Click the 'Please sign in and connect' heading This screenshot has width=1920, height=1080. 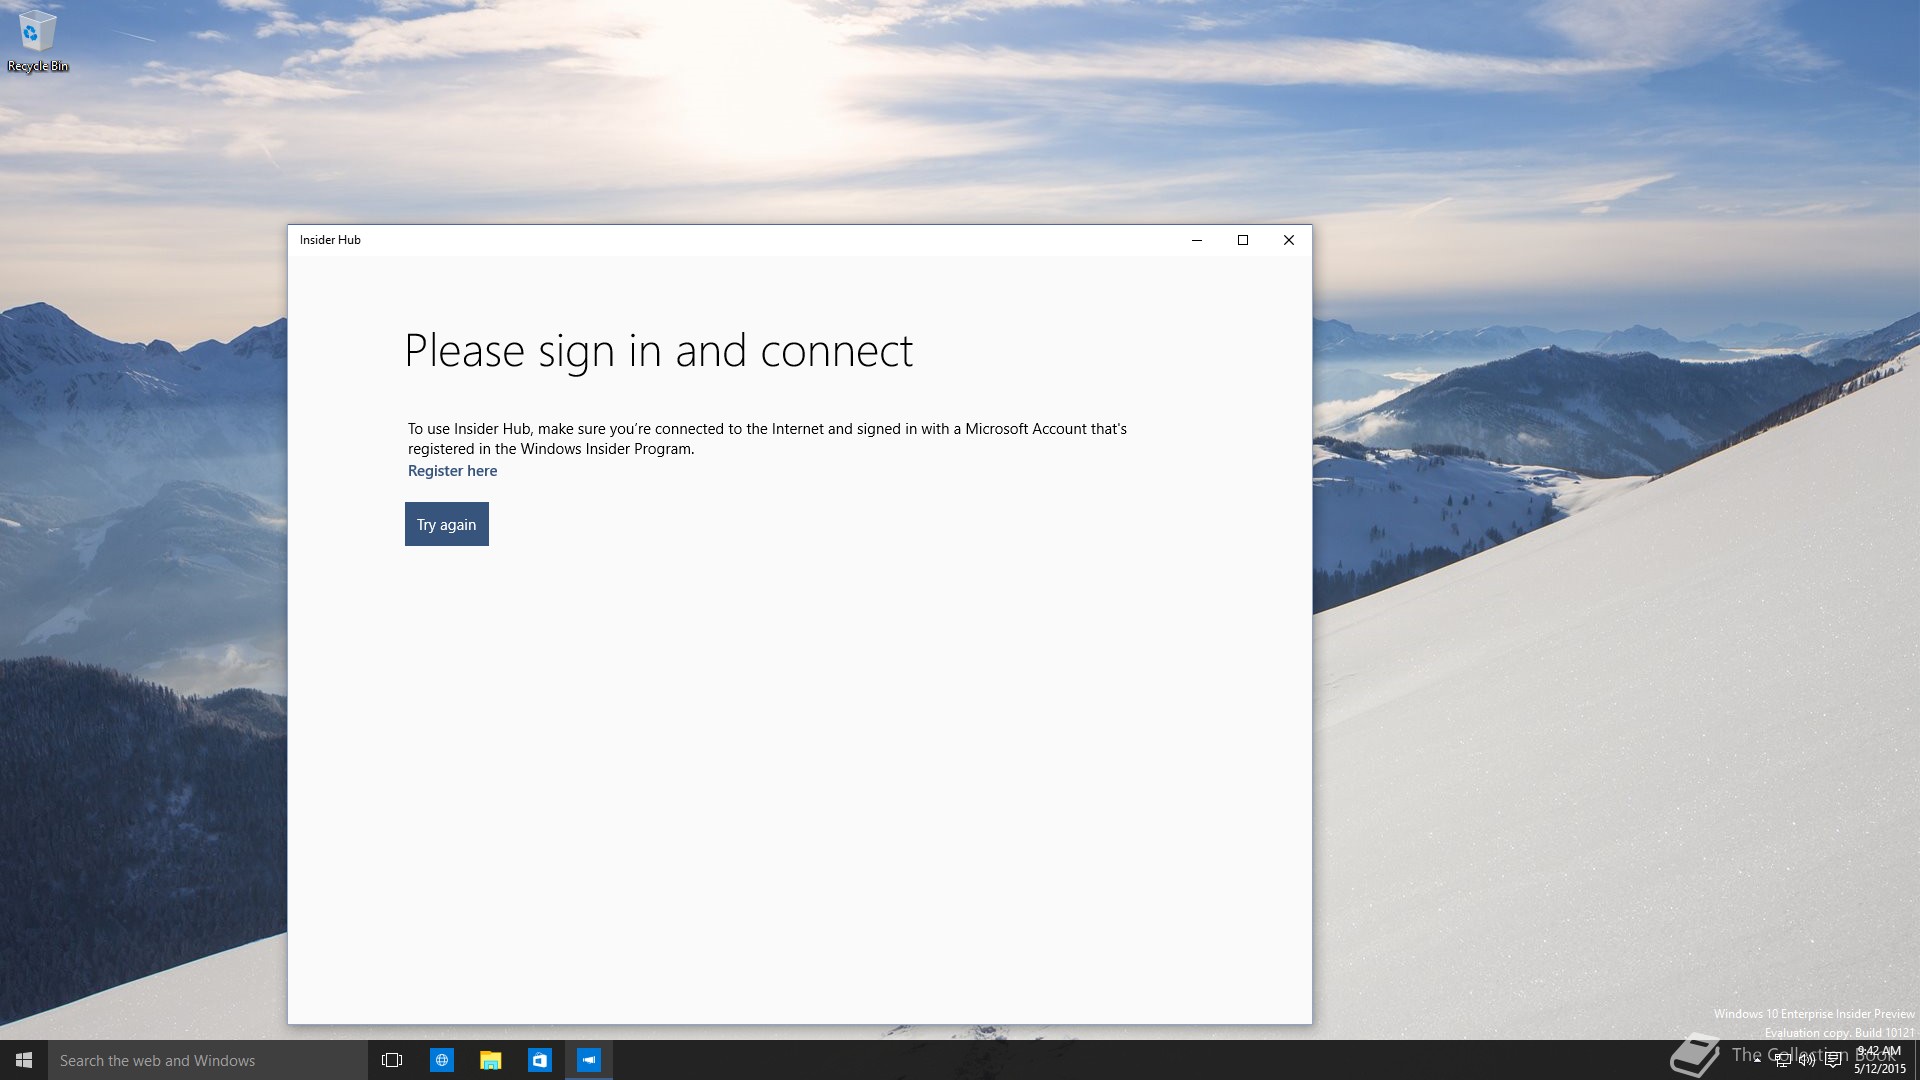658,351
